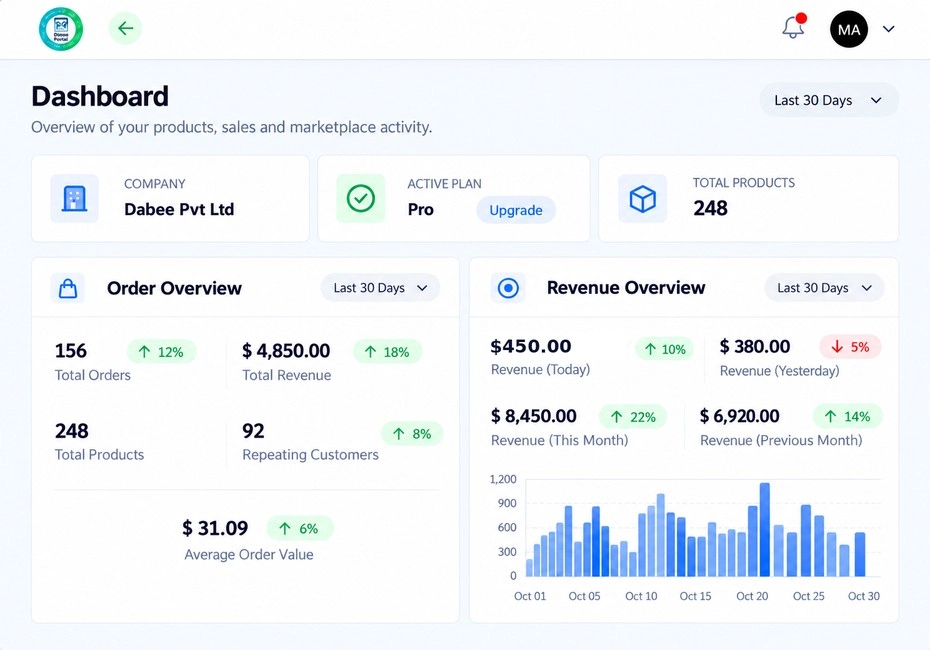The width and height of the screenshot is (930, 650).
Task: Click the portal logo icon
Action: 61,28
